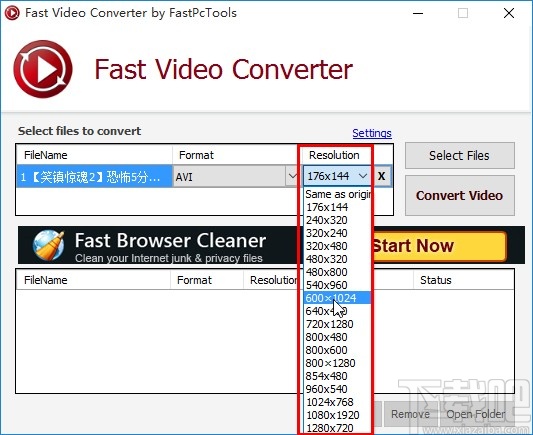Select the file row named 笑镇惊魂2

pos(94,177)
